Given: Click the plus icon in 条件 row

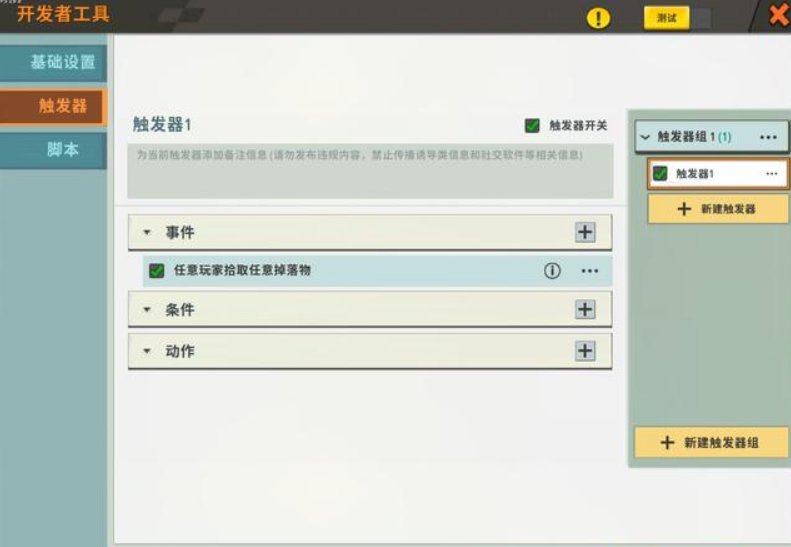Looking at the screenshot, I should [585, 310].
